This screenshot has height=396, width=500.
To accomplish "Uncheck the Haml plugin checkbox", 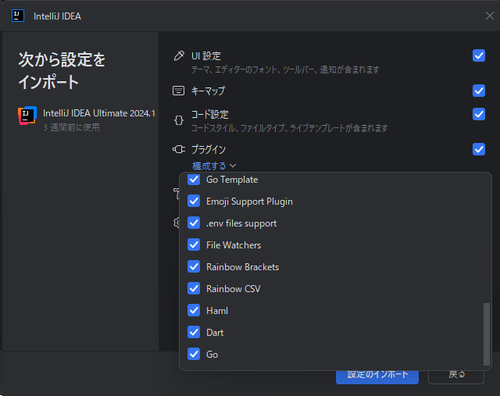I will pos(194,310).
